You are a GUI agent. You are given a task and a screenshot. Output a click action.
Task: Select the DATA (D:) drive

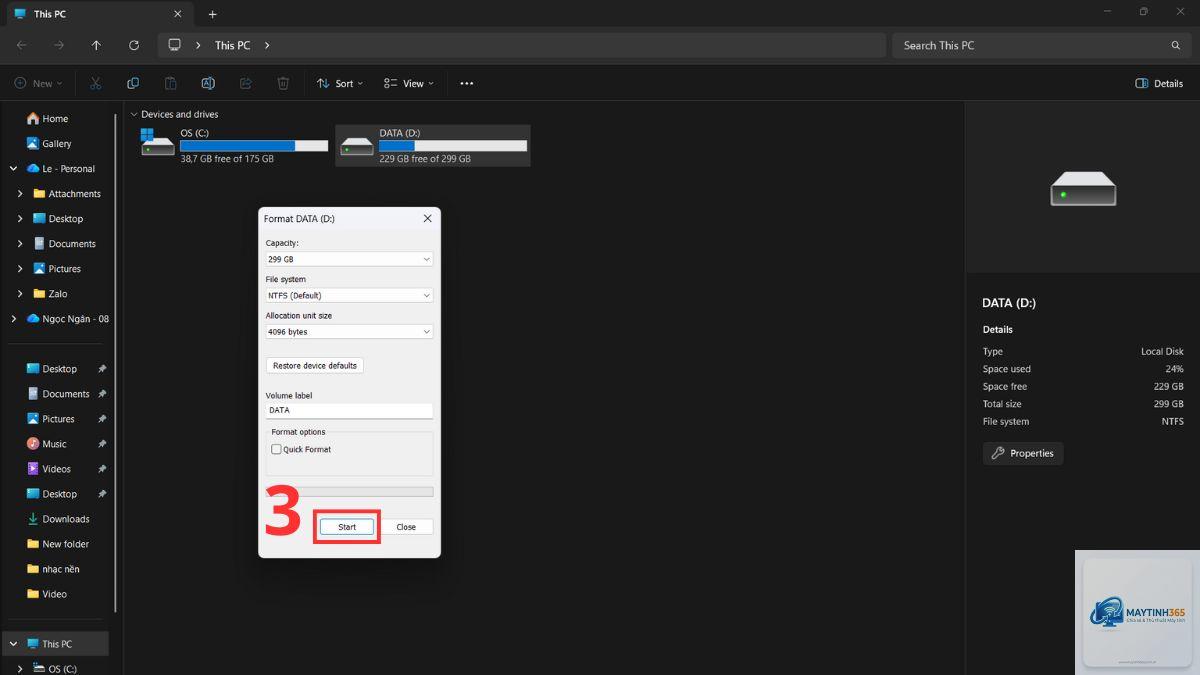[x=433, y=146]
